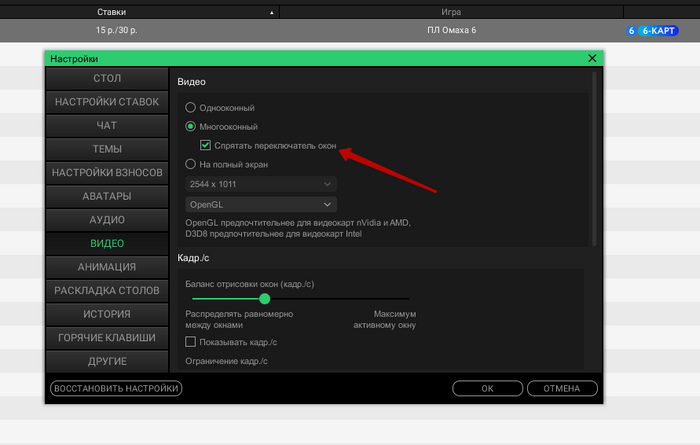Open the OpenGL renderer dropdown
700x445 pixels.
click(x=261, y=204)
